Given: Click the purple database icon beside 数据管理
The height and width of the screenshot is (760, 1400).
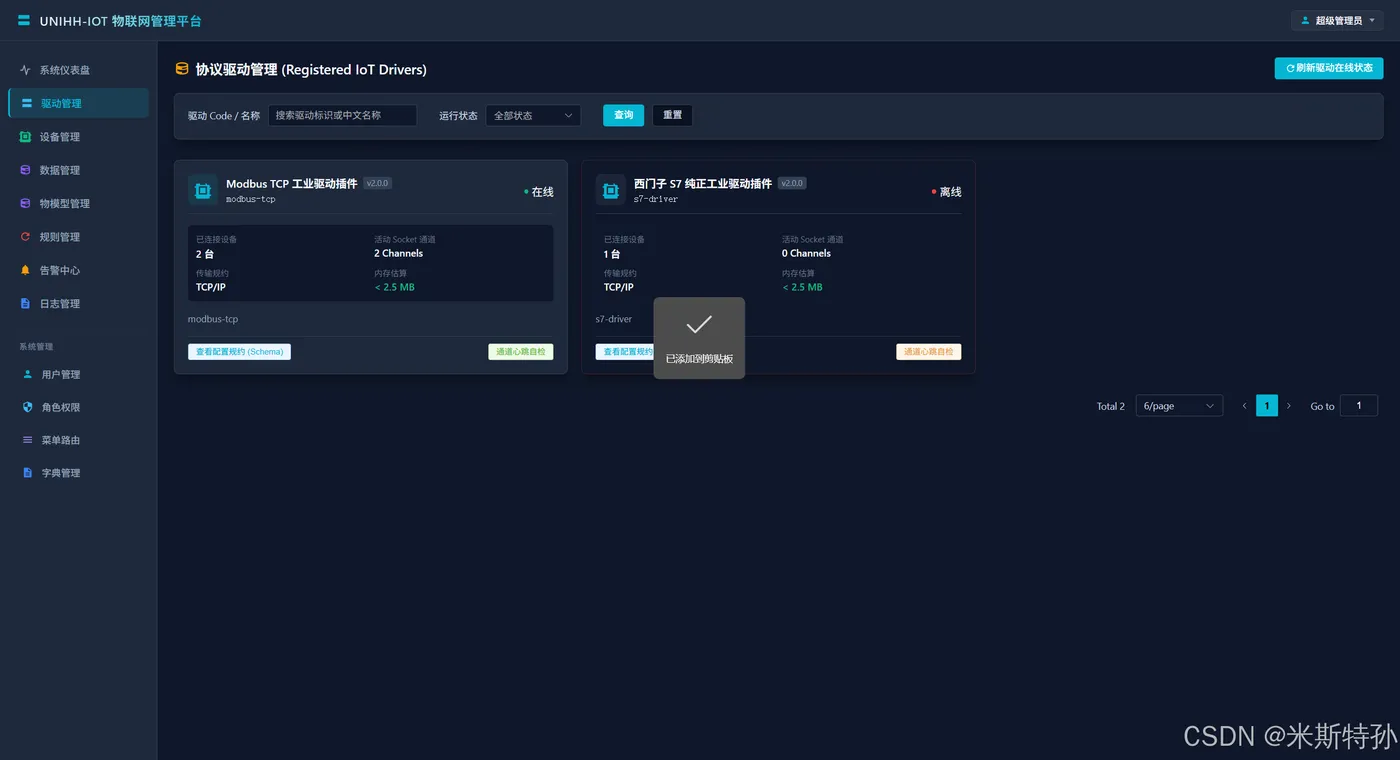Looking at the screenshot, I should click(26, 170).
